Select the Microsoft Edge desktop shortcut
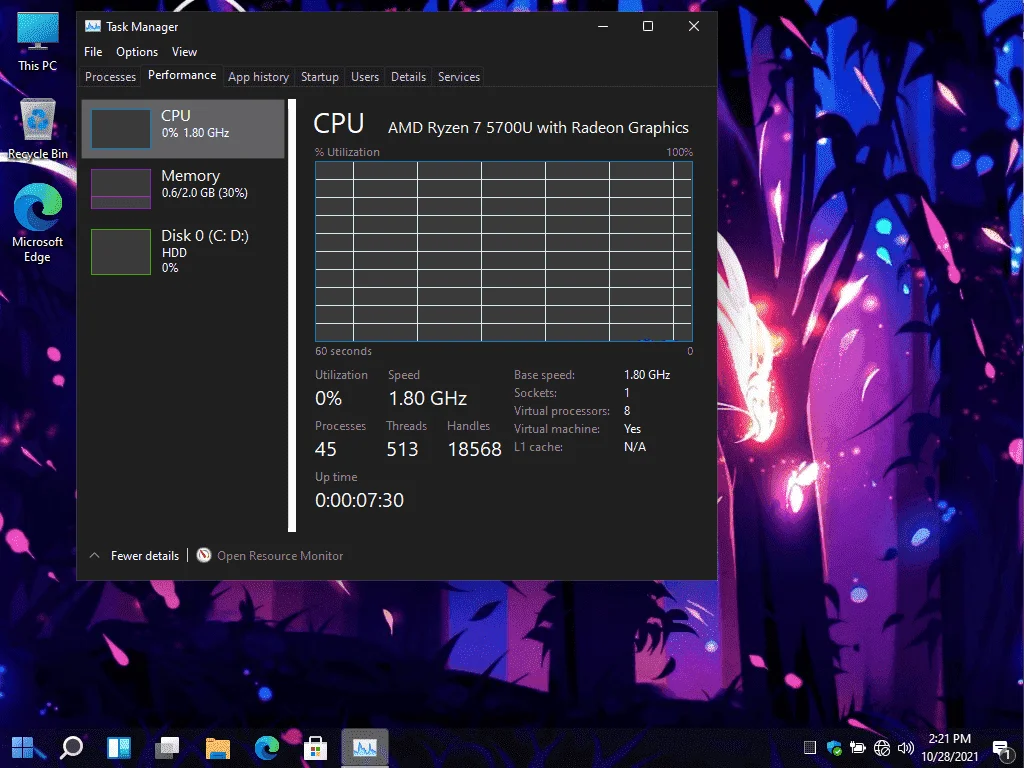The height and width of the screenshot is (768, 1024). 37,223
